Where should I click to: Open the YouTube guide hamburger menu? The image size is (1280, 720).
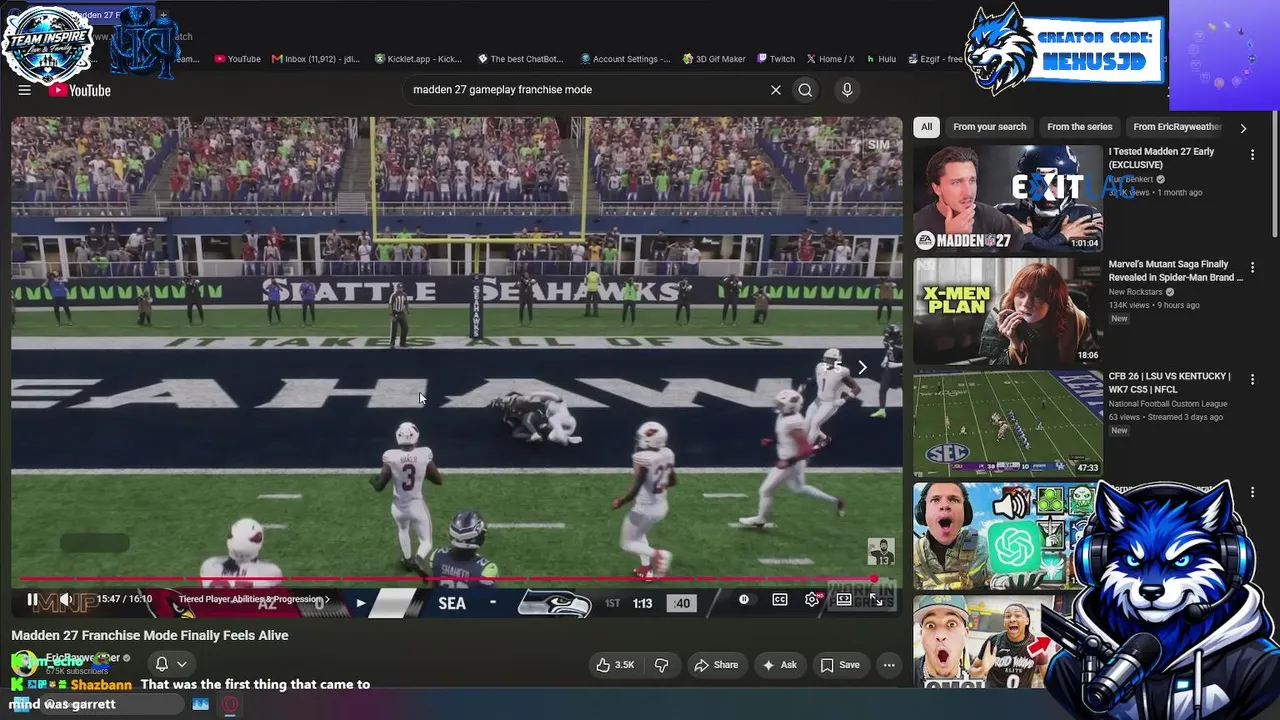tap(24, 90)
